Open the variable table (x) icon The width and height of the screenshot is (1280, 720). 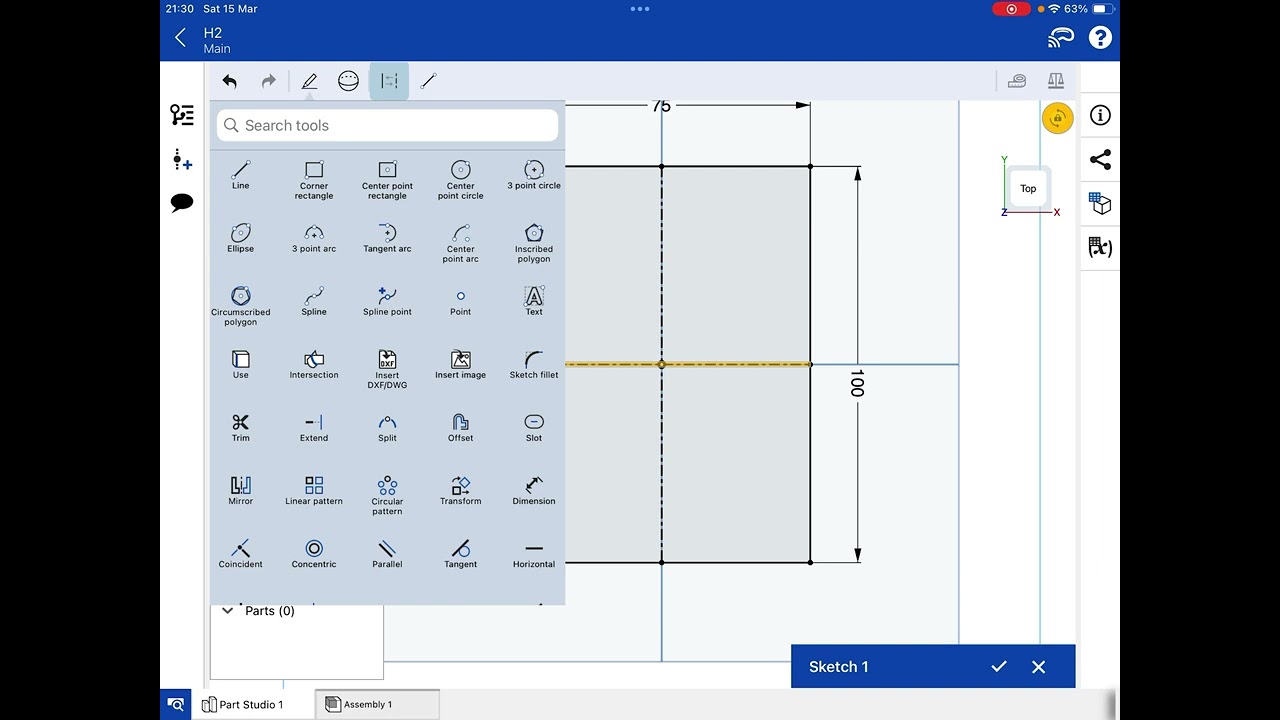[x=1100, y=247]
